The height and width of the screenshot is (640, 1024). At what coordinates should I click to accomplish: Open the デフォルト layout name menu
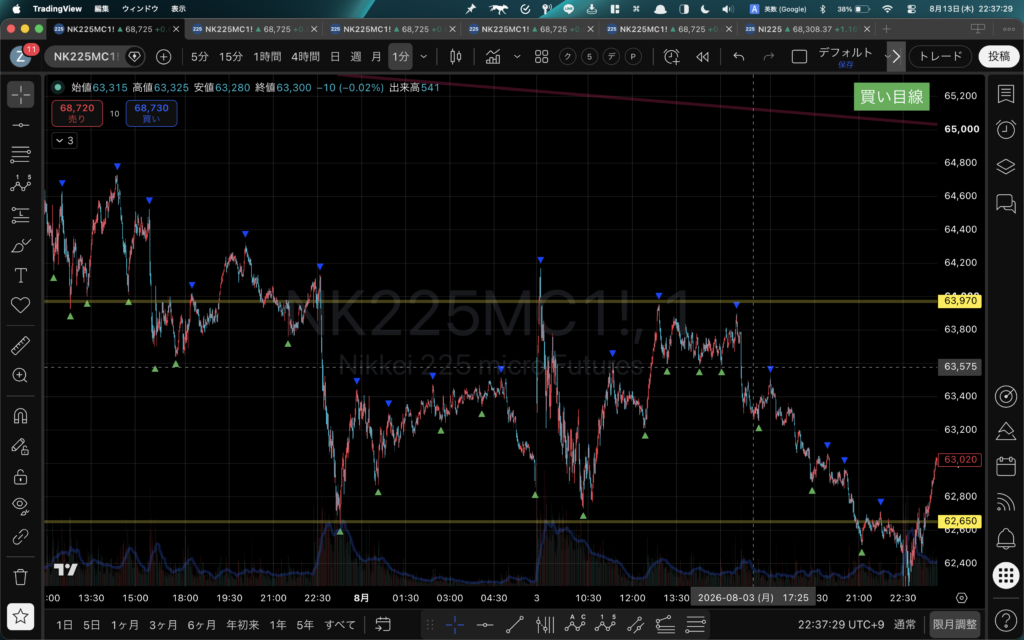coord(846,56)
